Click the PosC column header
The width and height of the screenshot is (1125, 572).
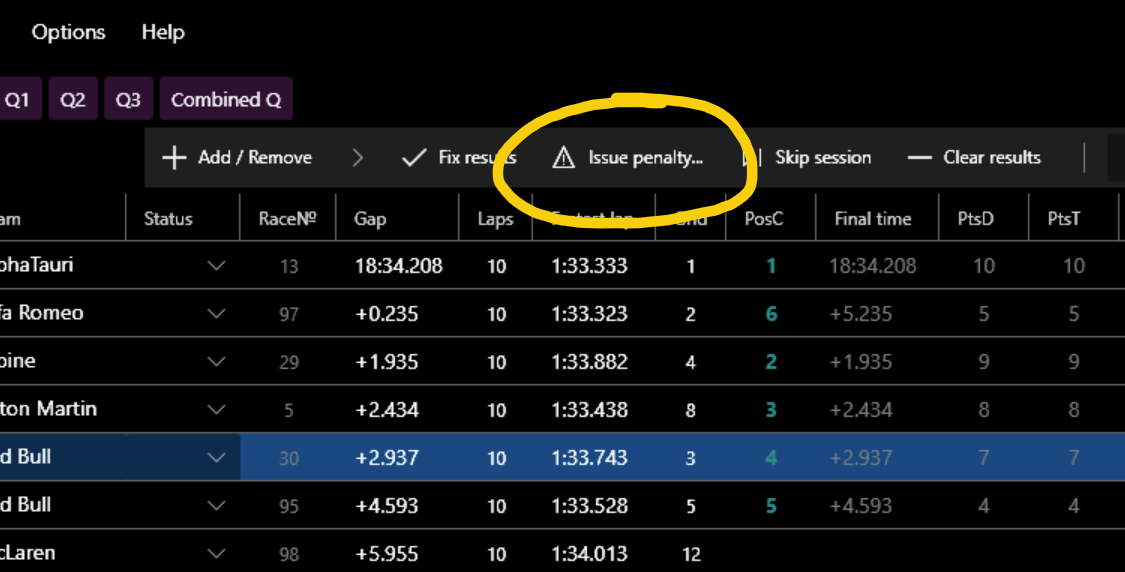tap(763, 219)
